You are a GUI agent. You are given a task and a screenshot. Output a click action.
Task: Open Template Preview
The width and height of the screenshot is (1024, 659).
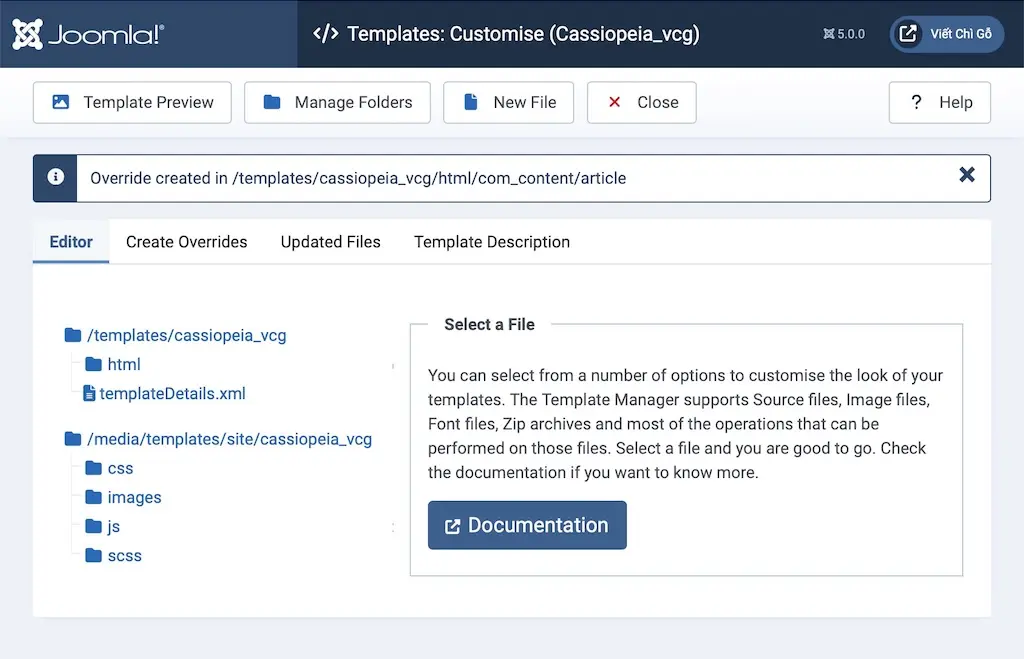(x=132, y=102)
